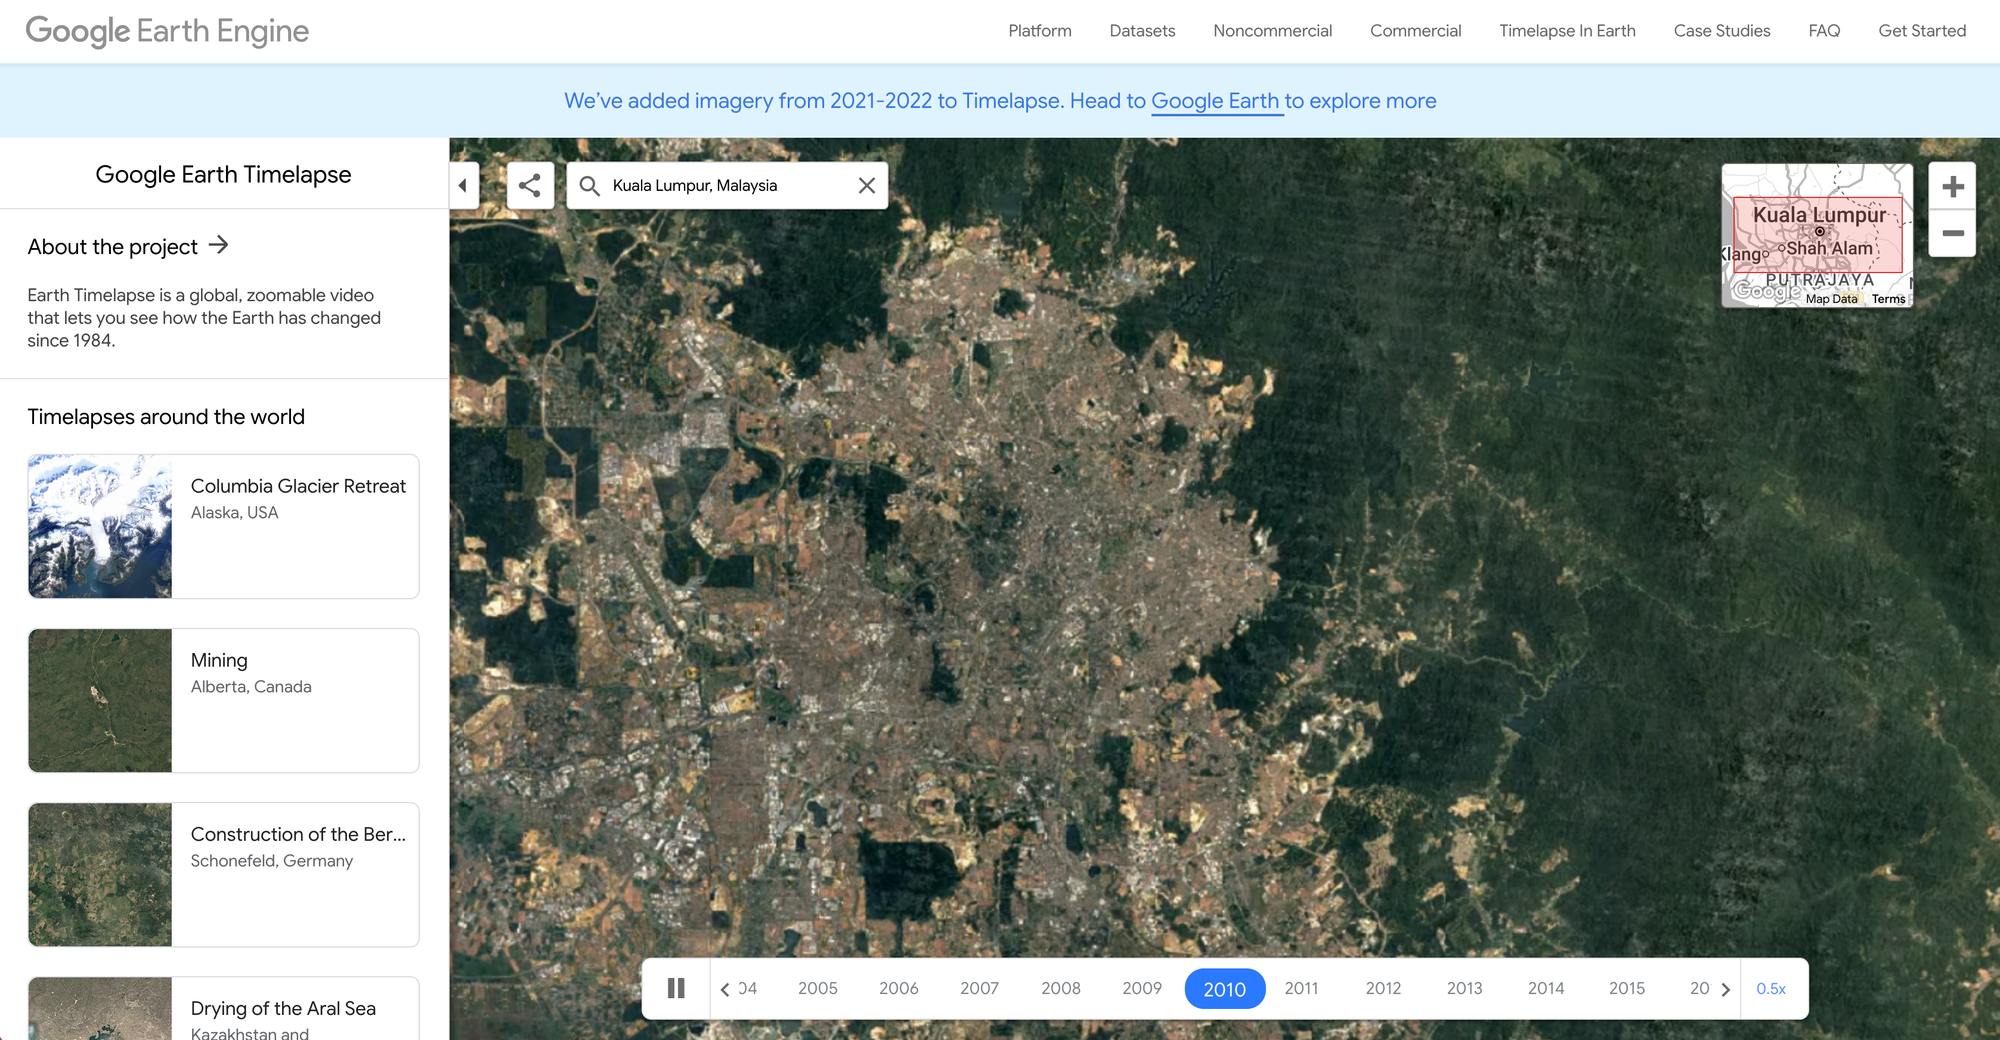Open the minimap Terms link
2000x1040 pixels.
pos(1888,299)
